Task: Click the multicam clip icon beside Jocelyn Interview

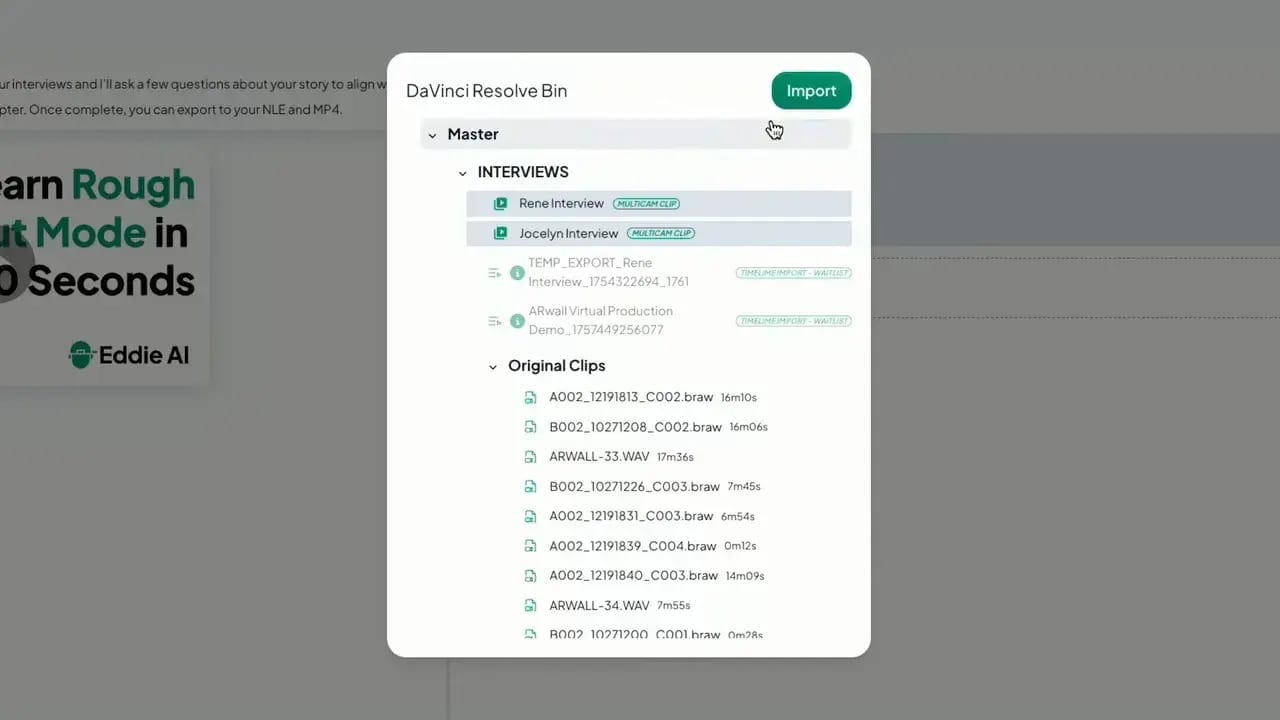Action: pos(500,234)
